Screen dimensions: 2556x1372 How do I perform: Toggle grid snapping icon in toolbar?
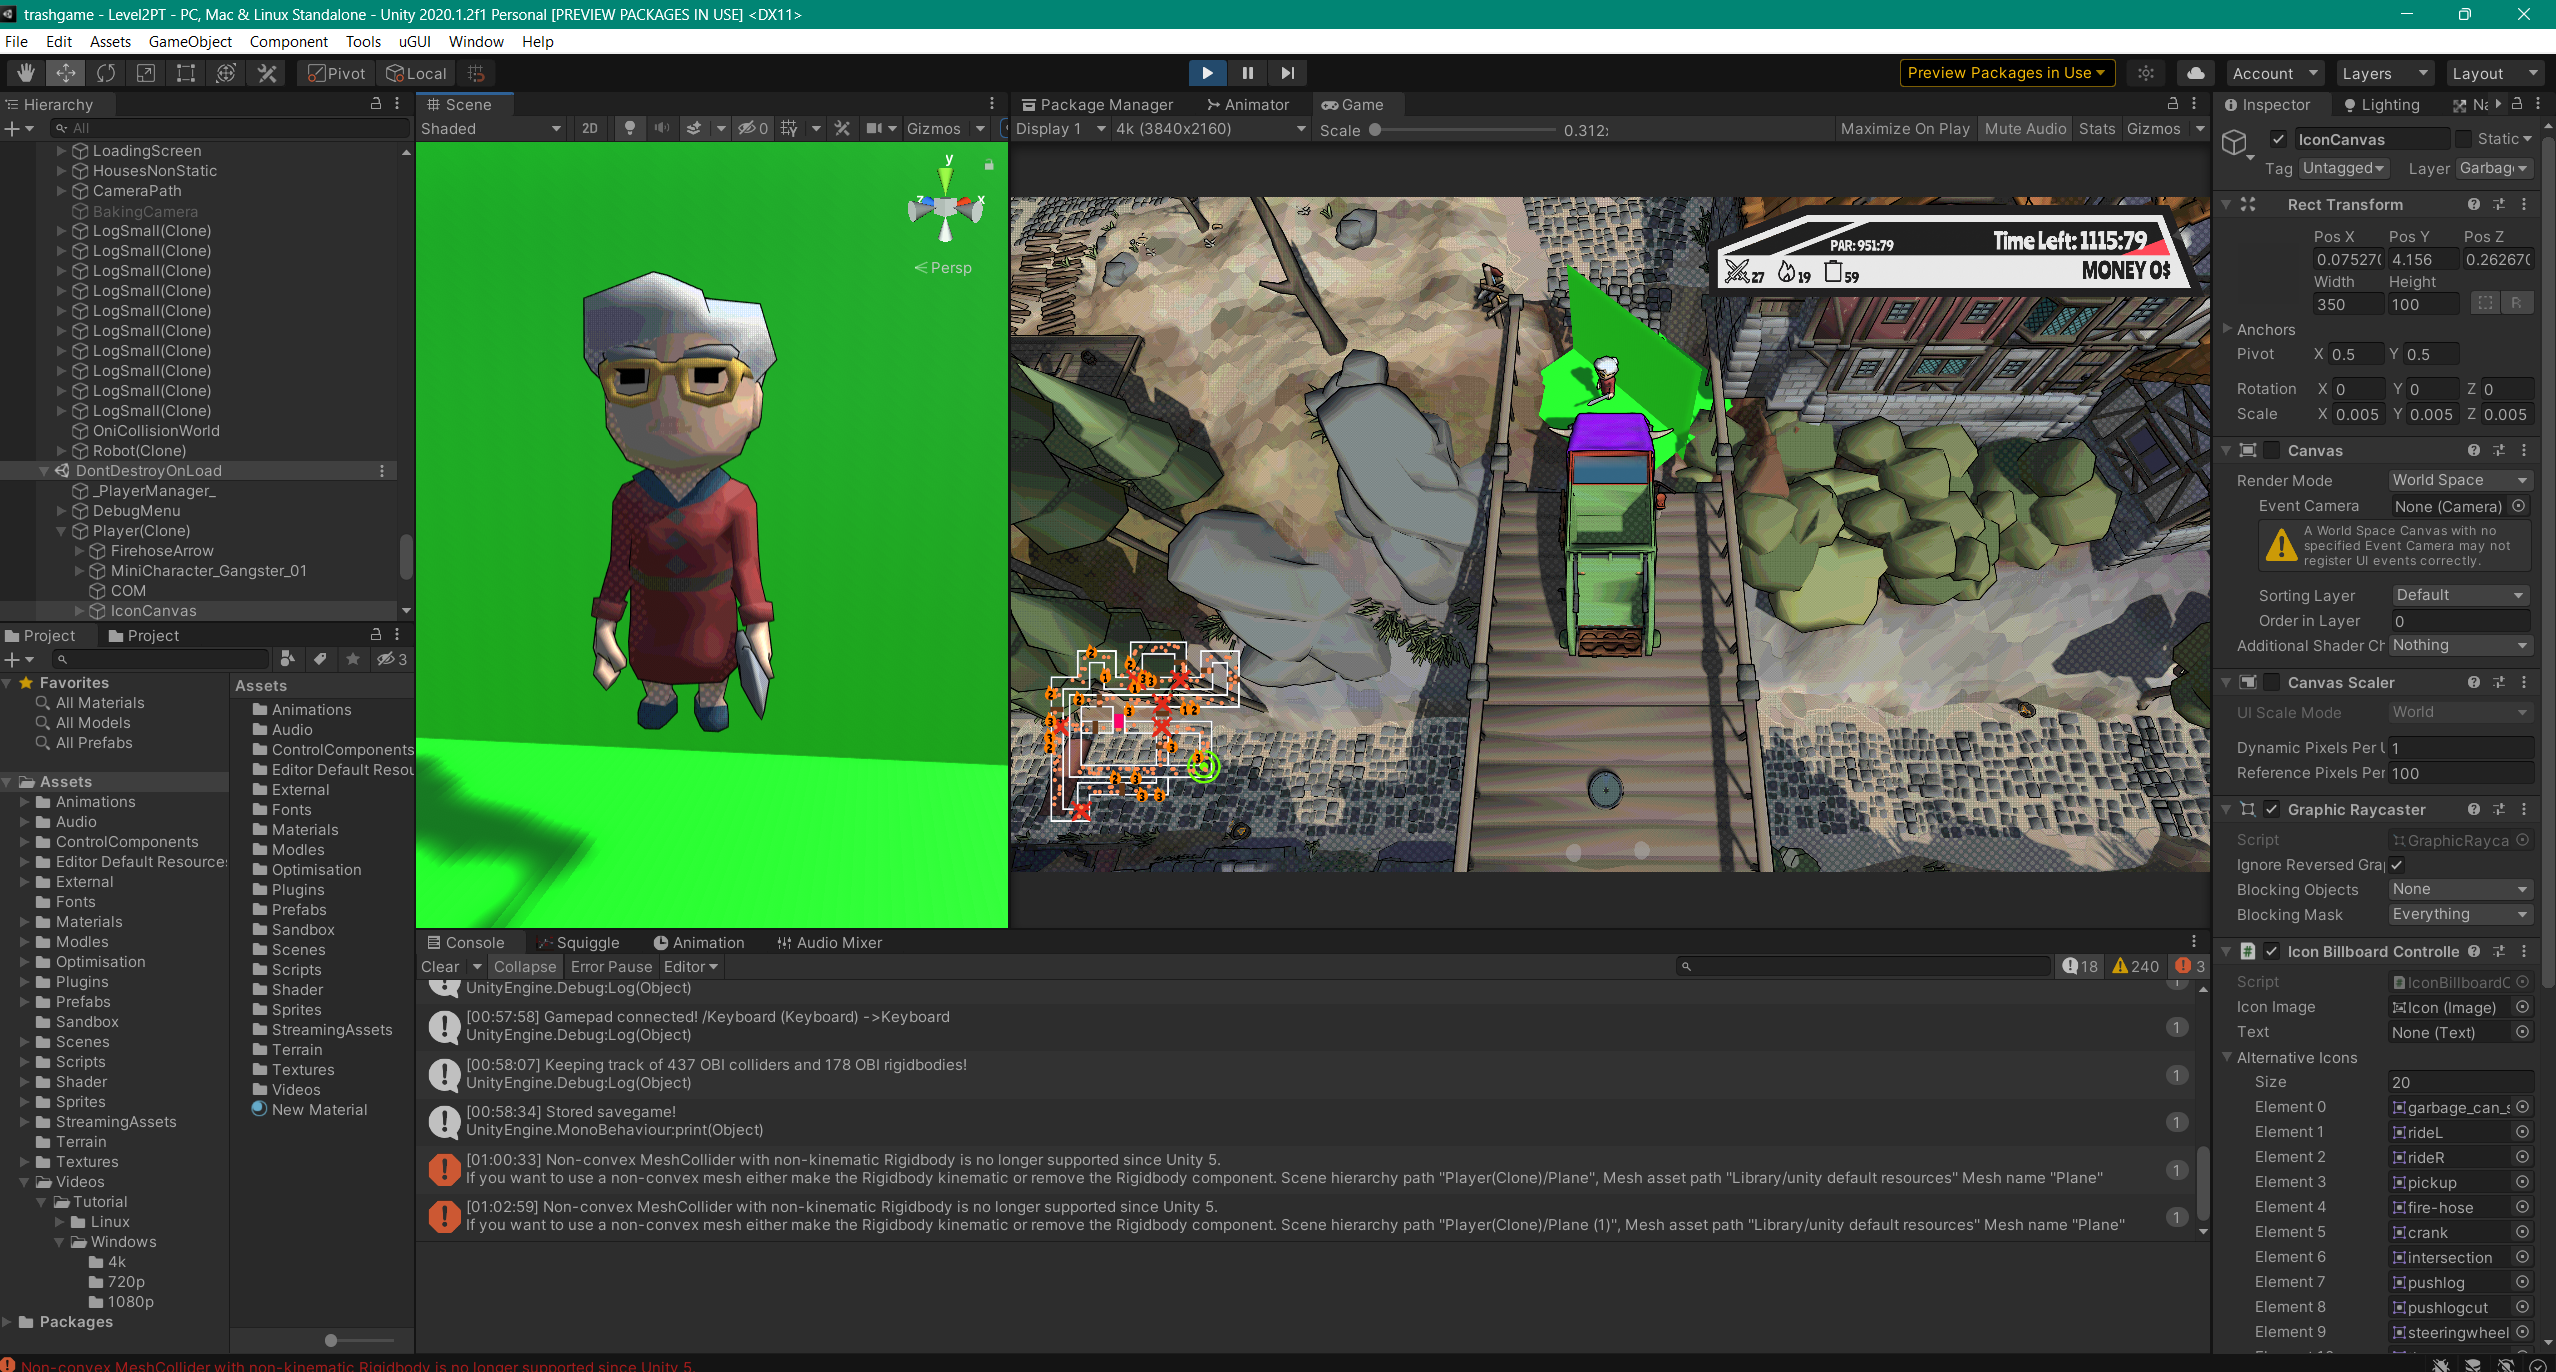[x=476, y=73]
